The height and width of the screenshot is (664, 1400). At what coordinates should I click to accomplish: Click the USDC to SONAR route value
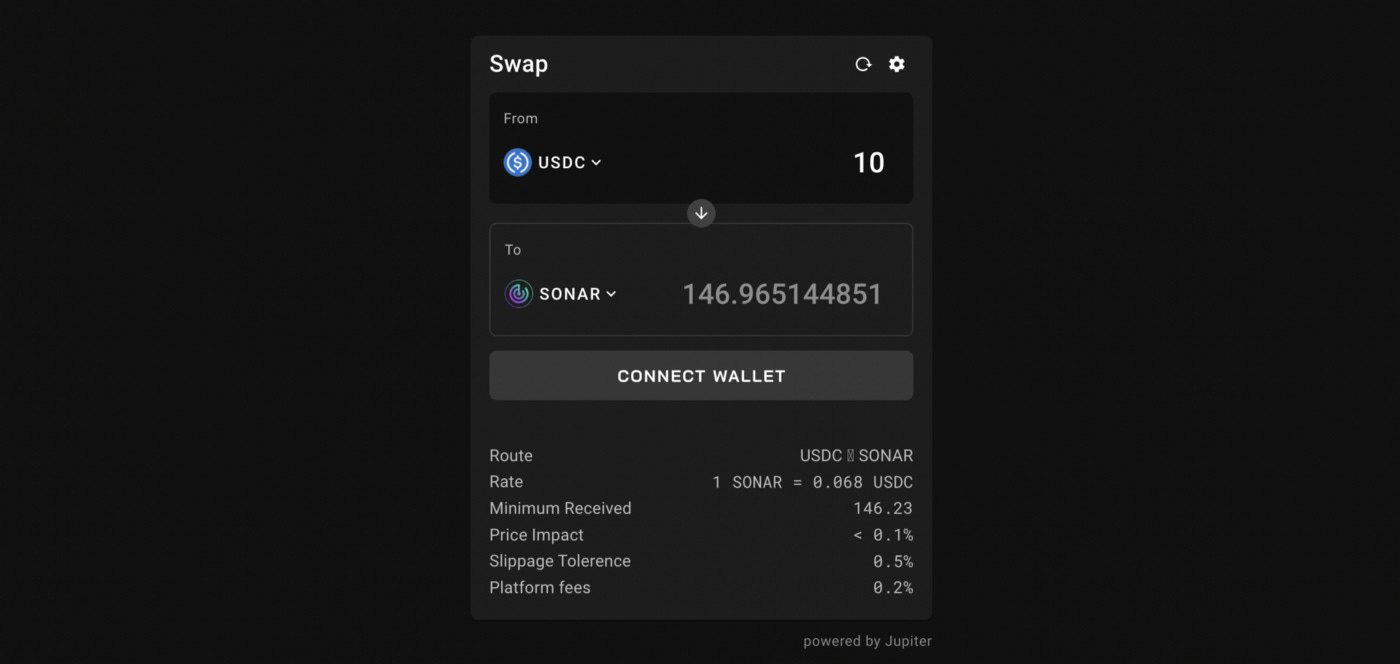[x=858, y=455]
